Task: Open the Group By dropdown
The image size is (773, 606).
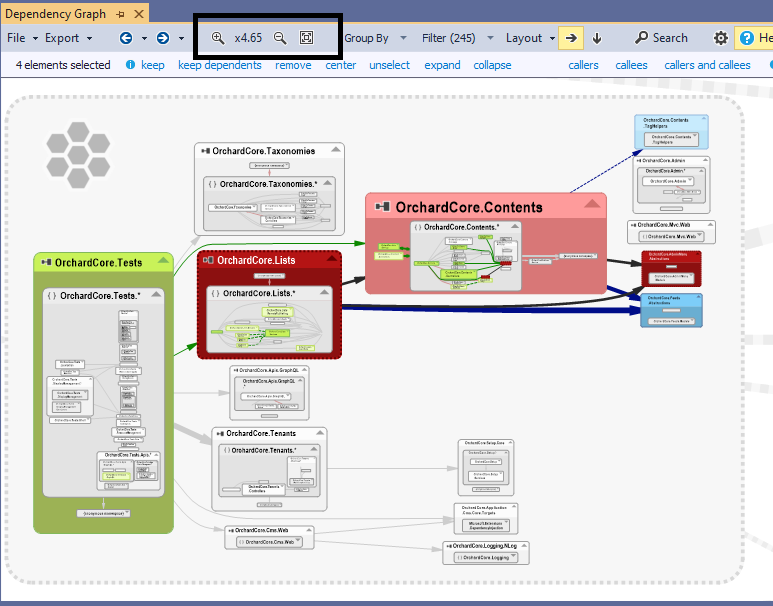Action: point(375,38)
